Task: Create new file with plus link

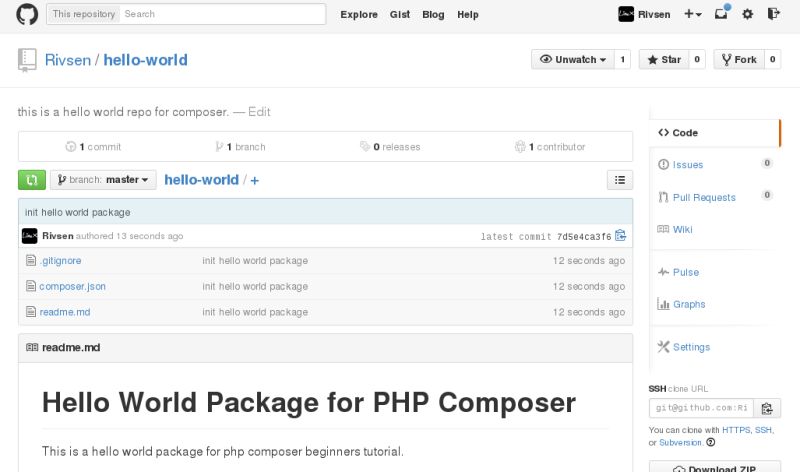Action: tap(255, 180)
